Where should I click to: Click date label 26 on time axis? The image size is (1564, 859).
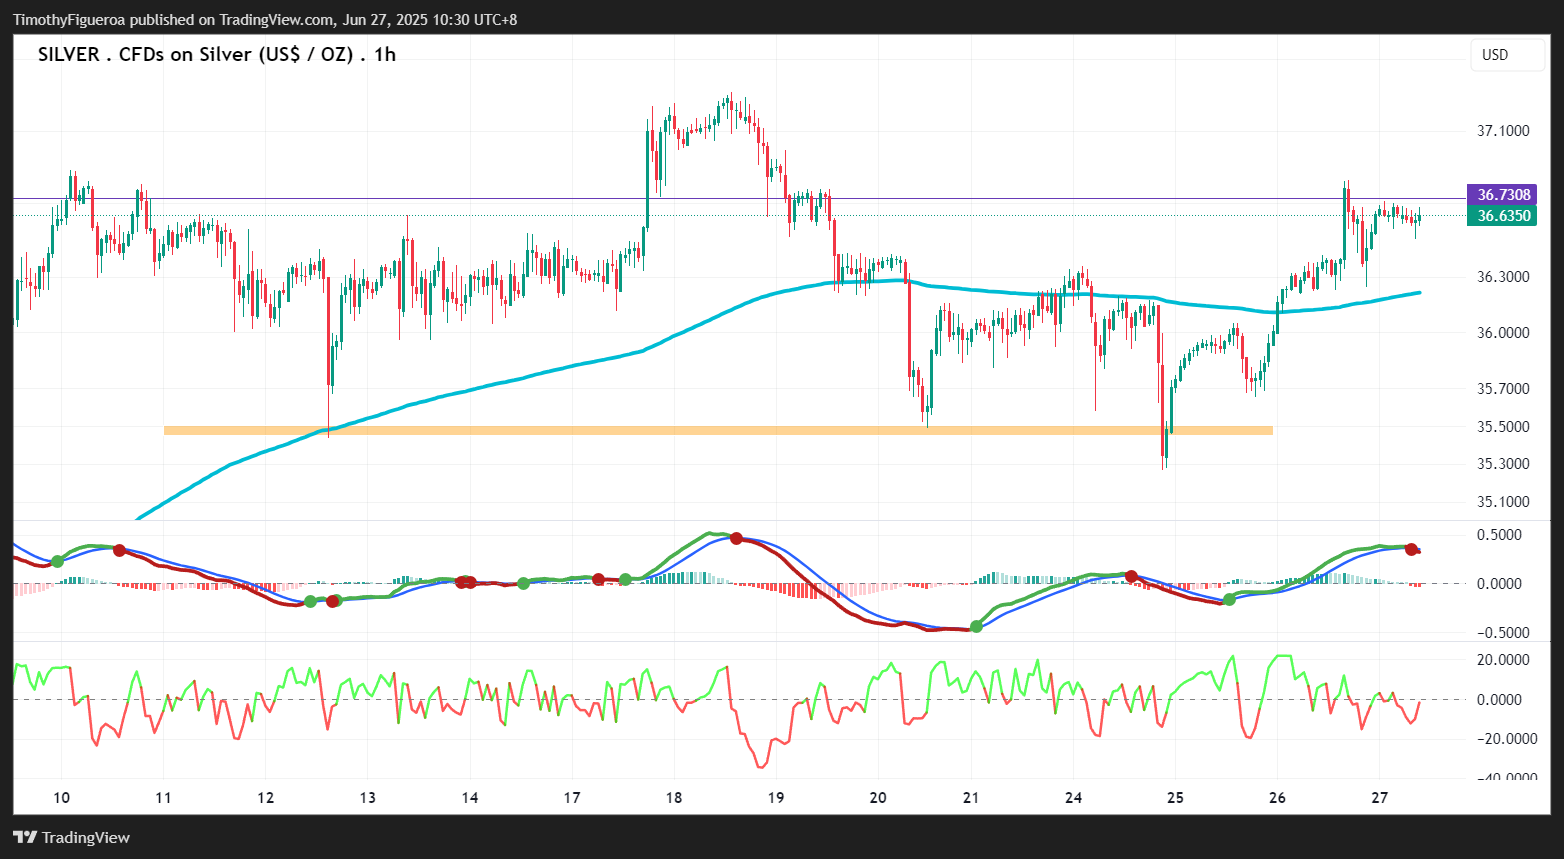tap(1277, 798)
